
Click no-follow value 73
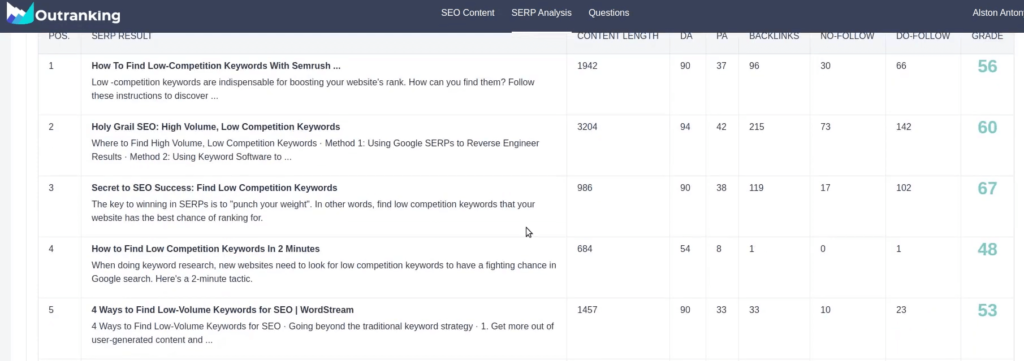tap(825, 127)
